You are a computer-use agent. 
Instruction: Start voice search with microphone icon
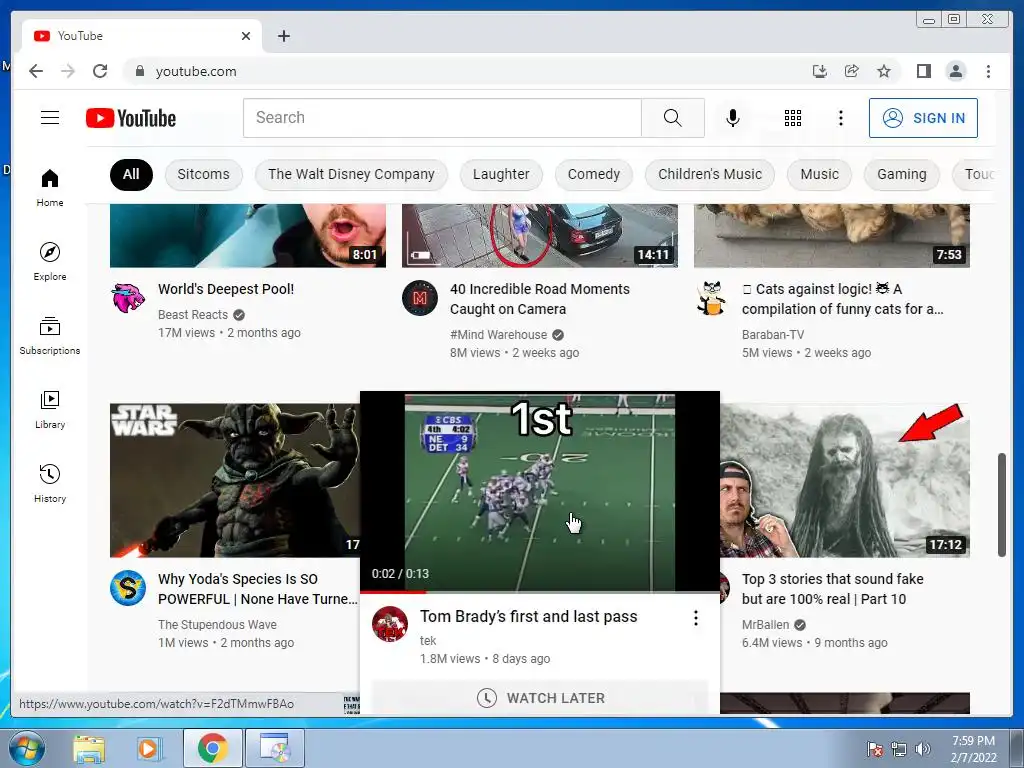click(733, 118)
